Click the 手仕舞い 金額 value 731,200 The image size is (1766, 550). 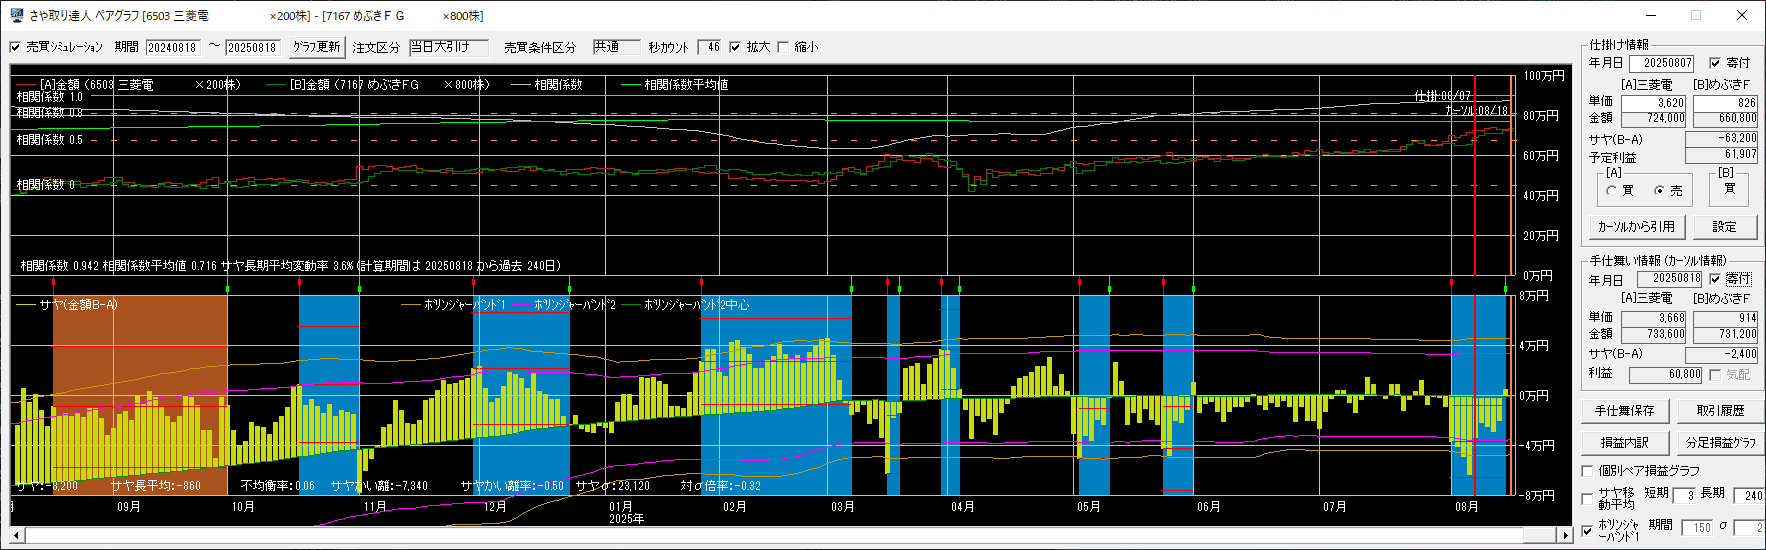(1725, 334)
